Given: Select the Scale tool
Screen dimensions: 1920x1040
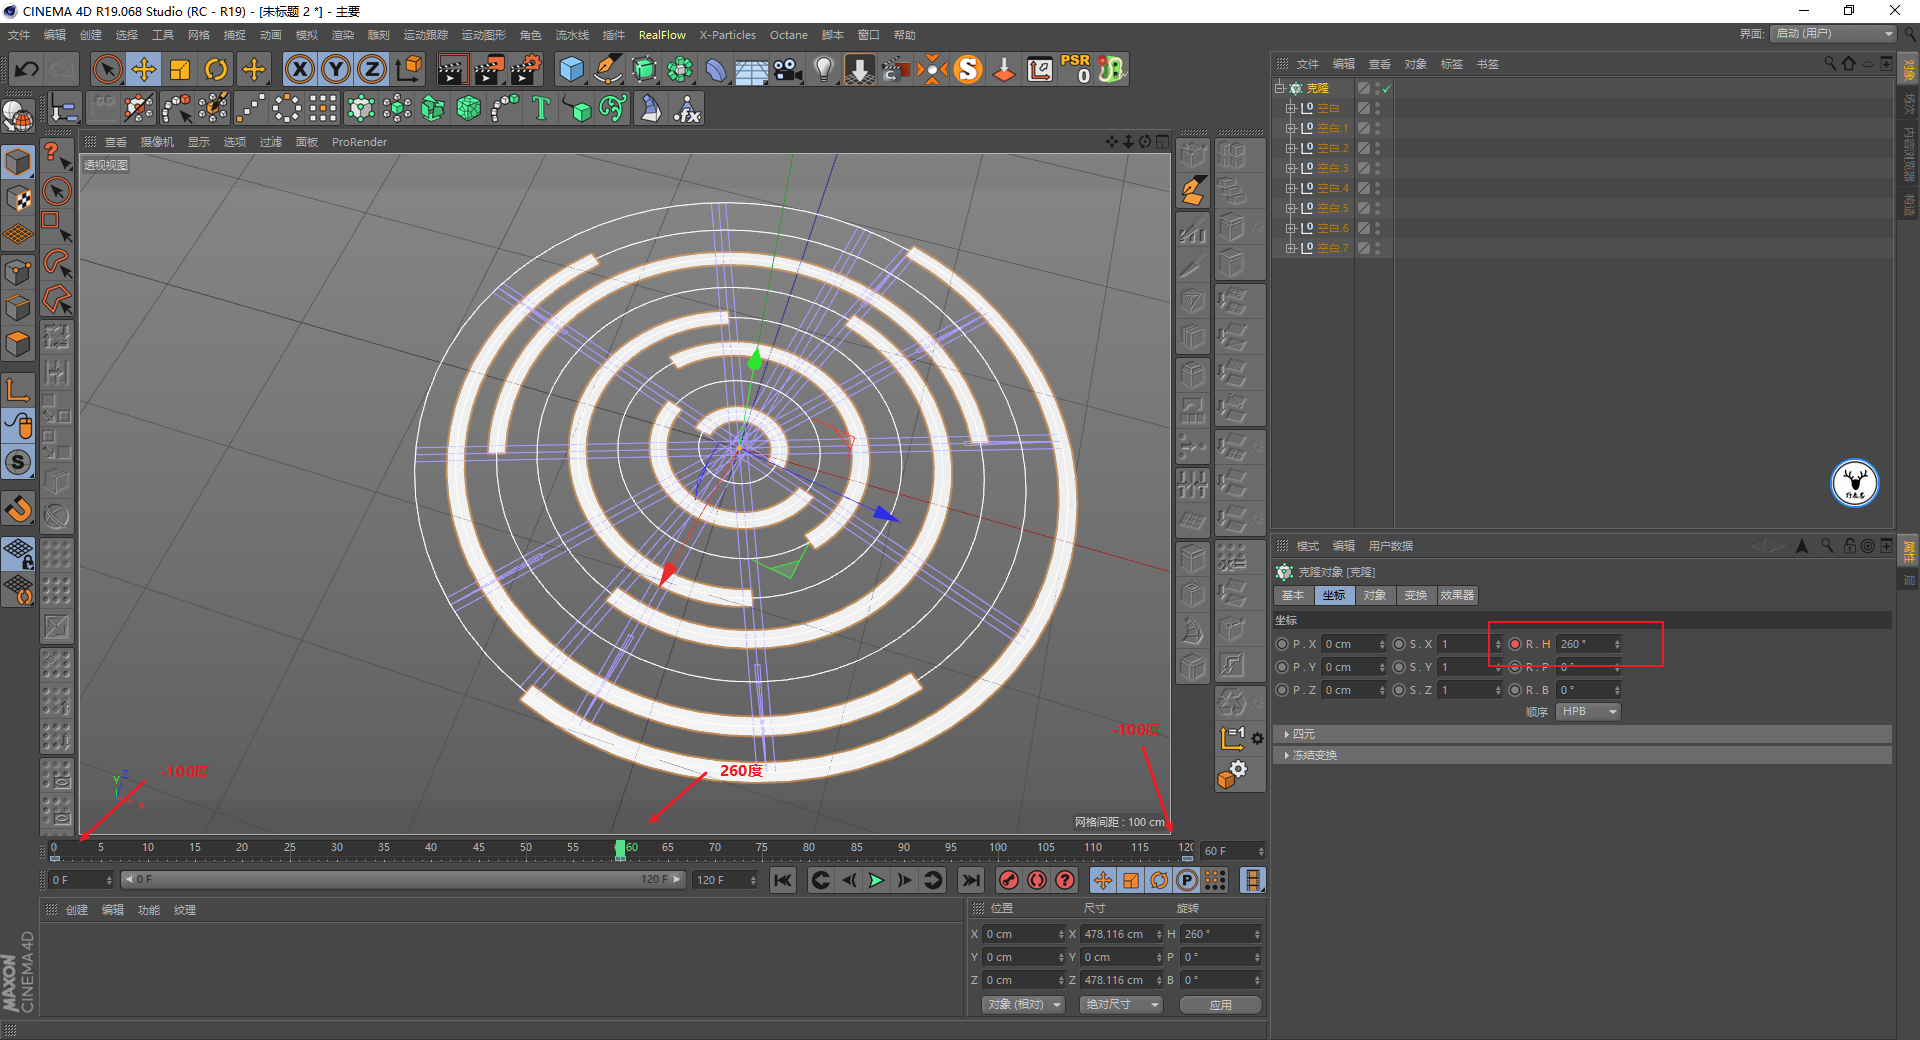Looking at the screenshot, I should [180, 69].
